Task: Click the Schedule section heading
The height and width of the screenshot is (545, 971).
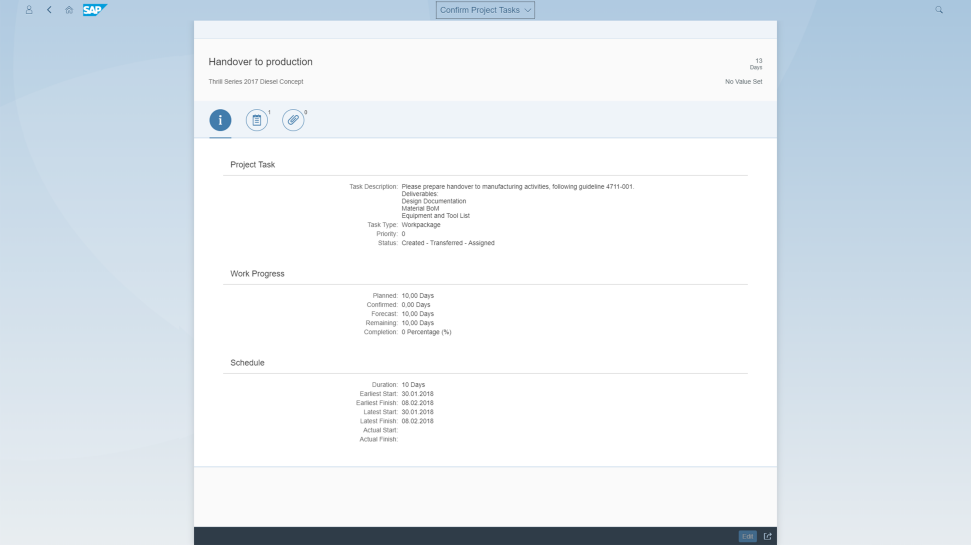Action: coord(247,363)
